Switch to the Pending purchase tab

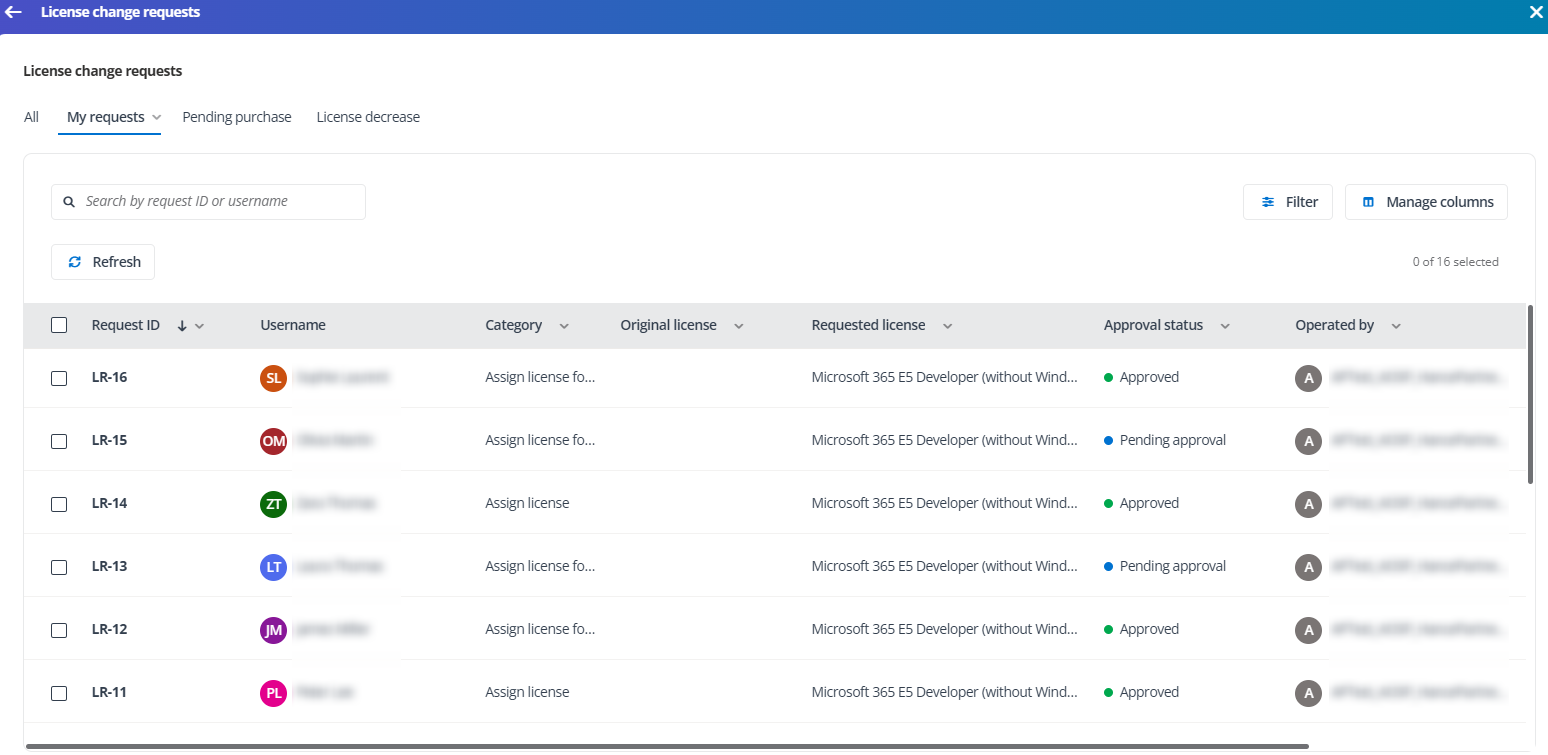click(x=237, y=117)
